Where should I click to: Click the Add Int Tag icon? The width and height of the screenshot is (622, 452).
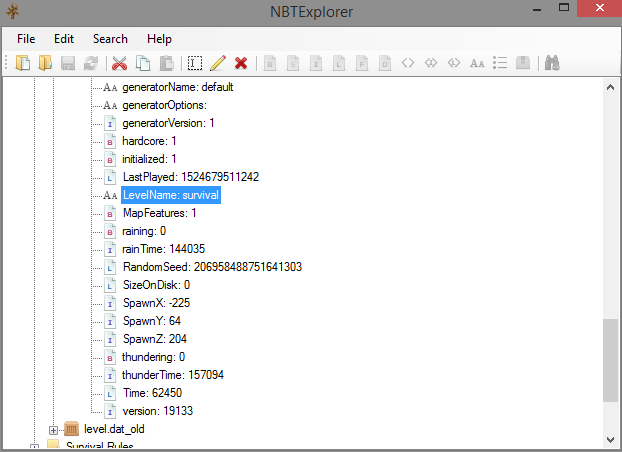(316, 63)
